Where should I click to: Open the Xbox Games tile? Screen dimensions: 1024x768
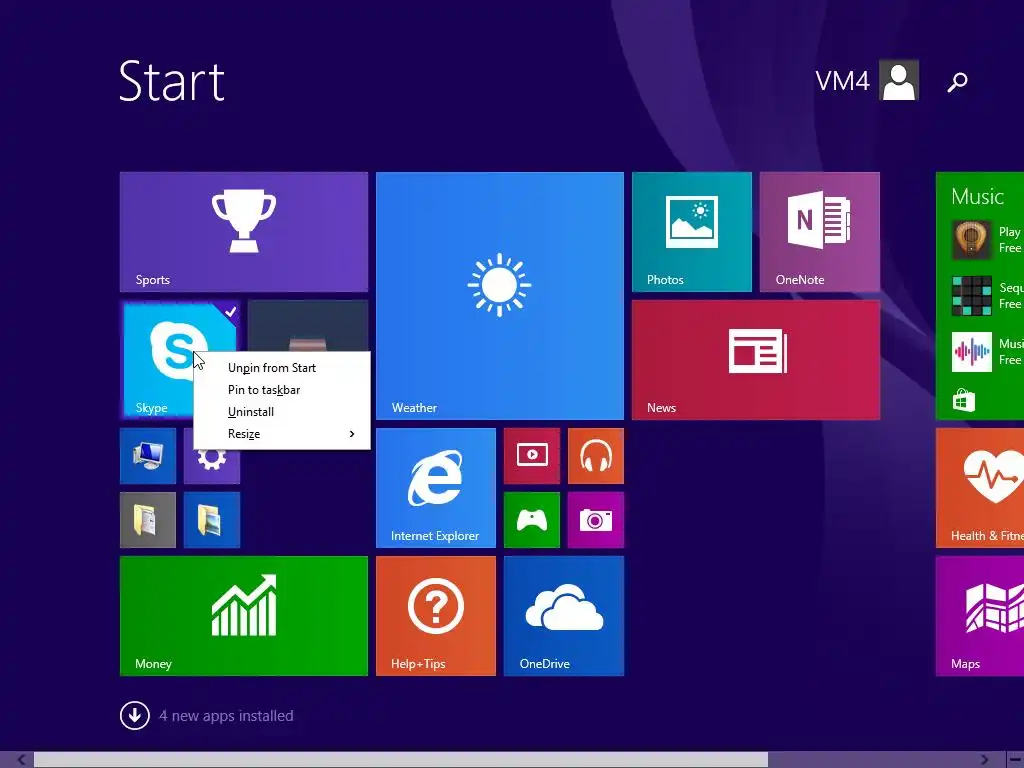point(532,520)
